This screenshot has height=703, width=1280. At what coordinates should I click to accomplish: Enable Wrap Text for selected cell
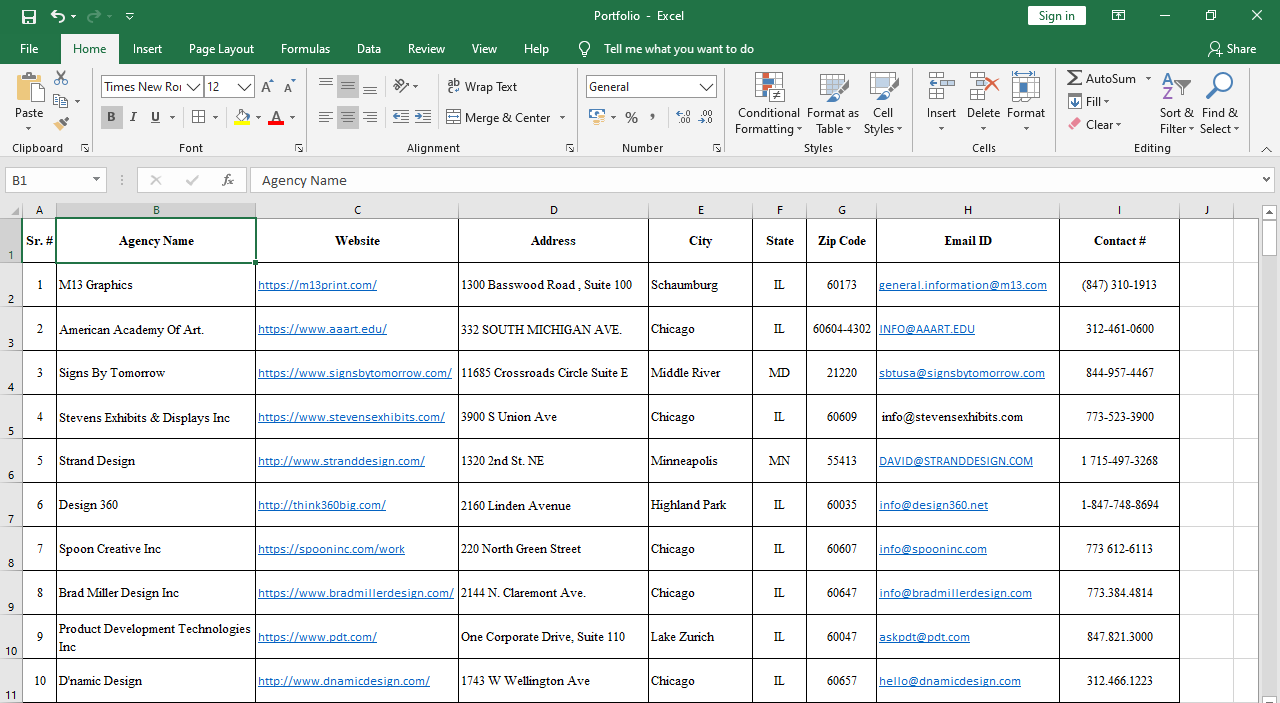[483, 86]
